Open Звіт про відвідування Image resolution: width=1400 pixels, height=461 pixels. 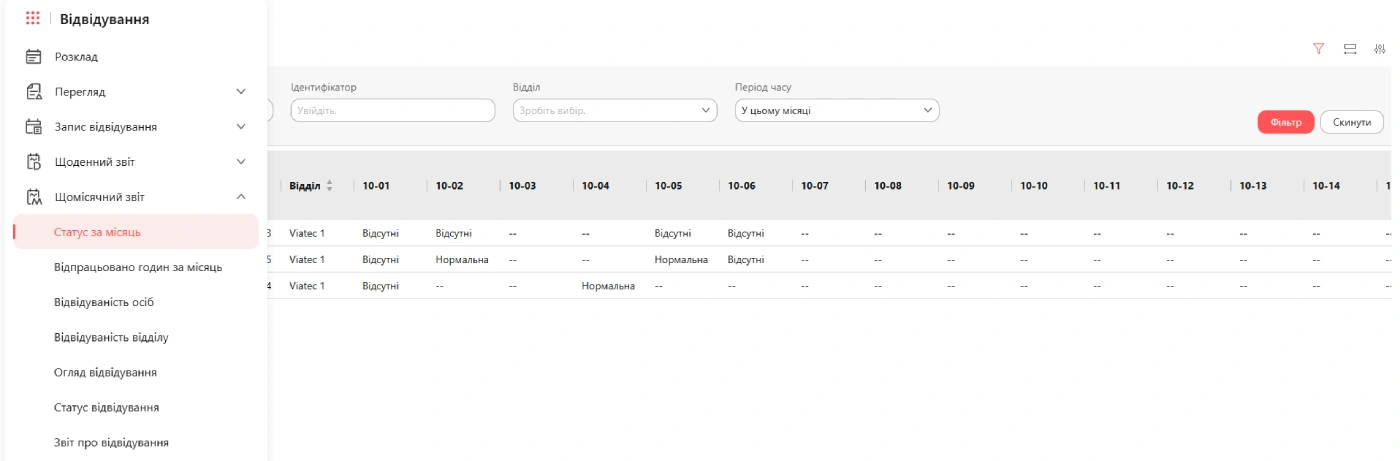[x=111, y=442]
